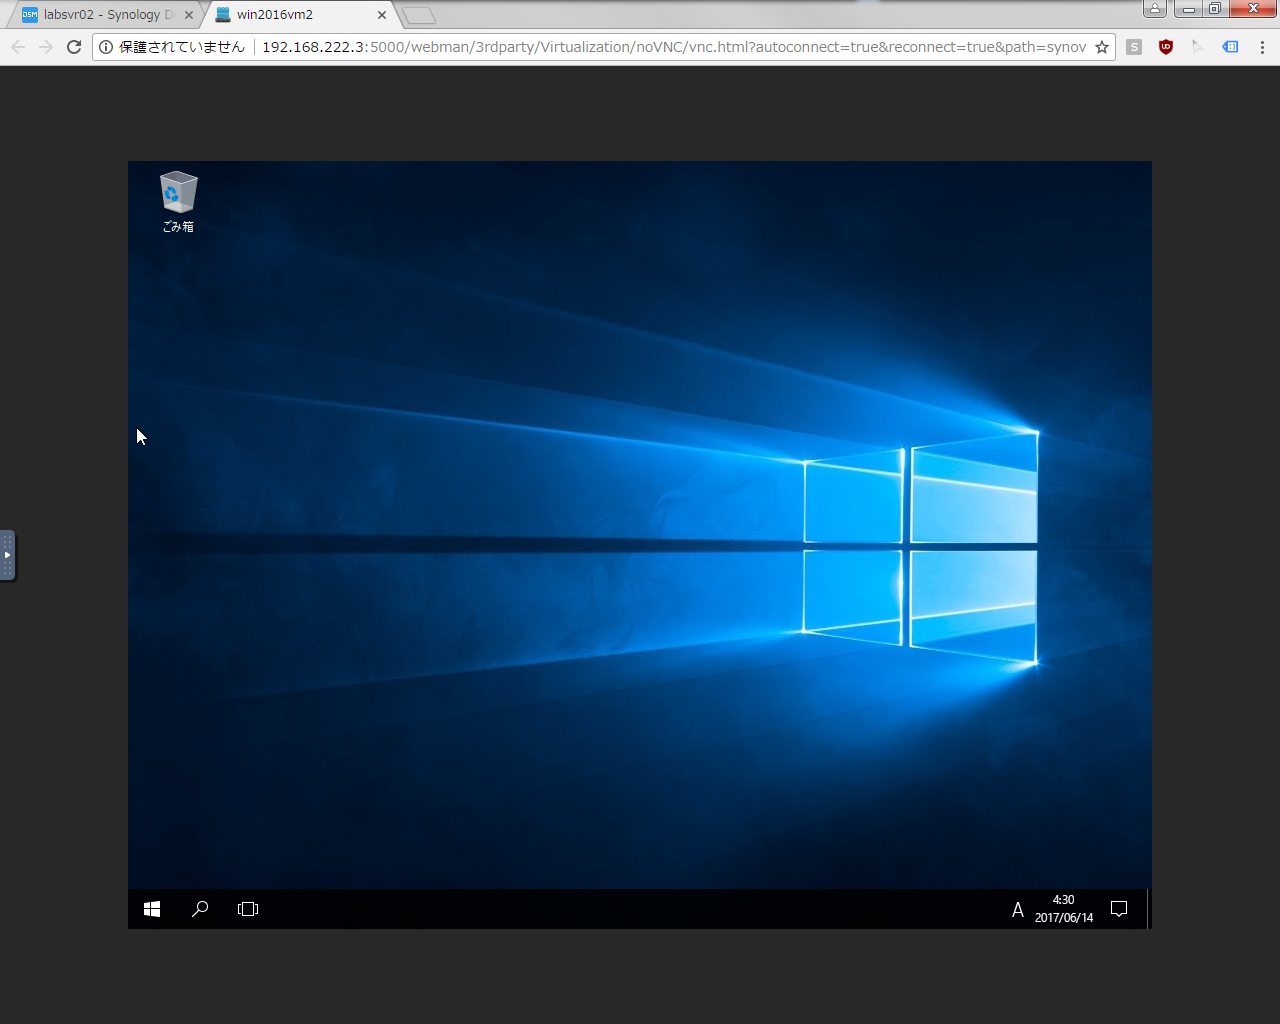The height and width of the screenshot is (1024, 1280).
Task: Expand the noVNC side control panel handle
Action: point(7,555)
